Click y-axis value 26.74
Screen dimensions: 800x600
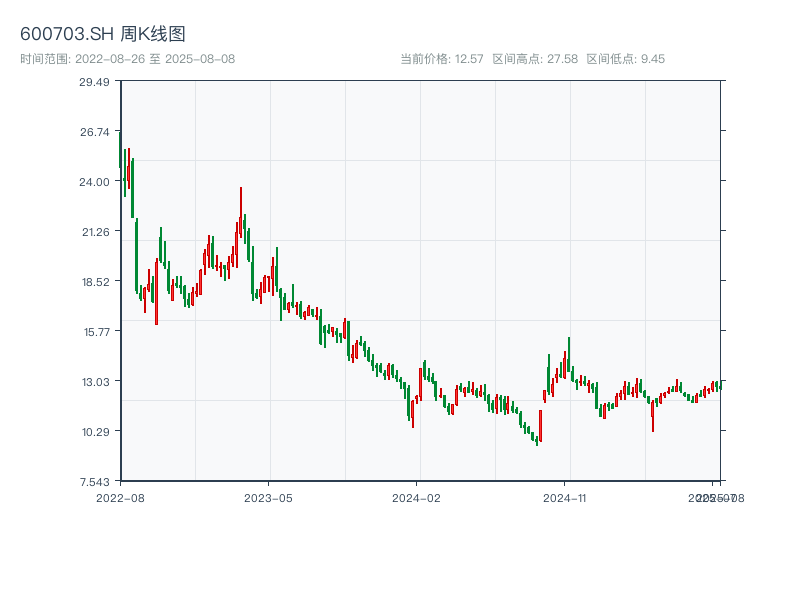pos(94,132)
